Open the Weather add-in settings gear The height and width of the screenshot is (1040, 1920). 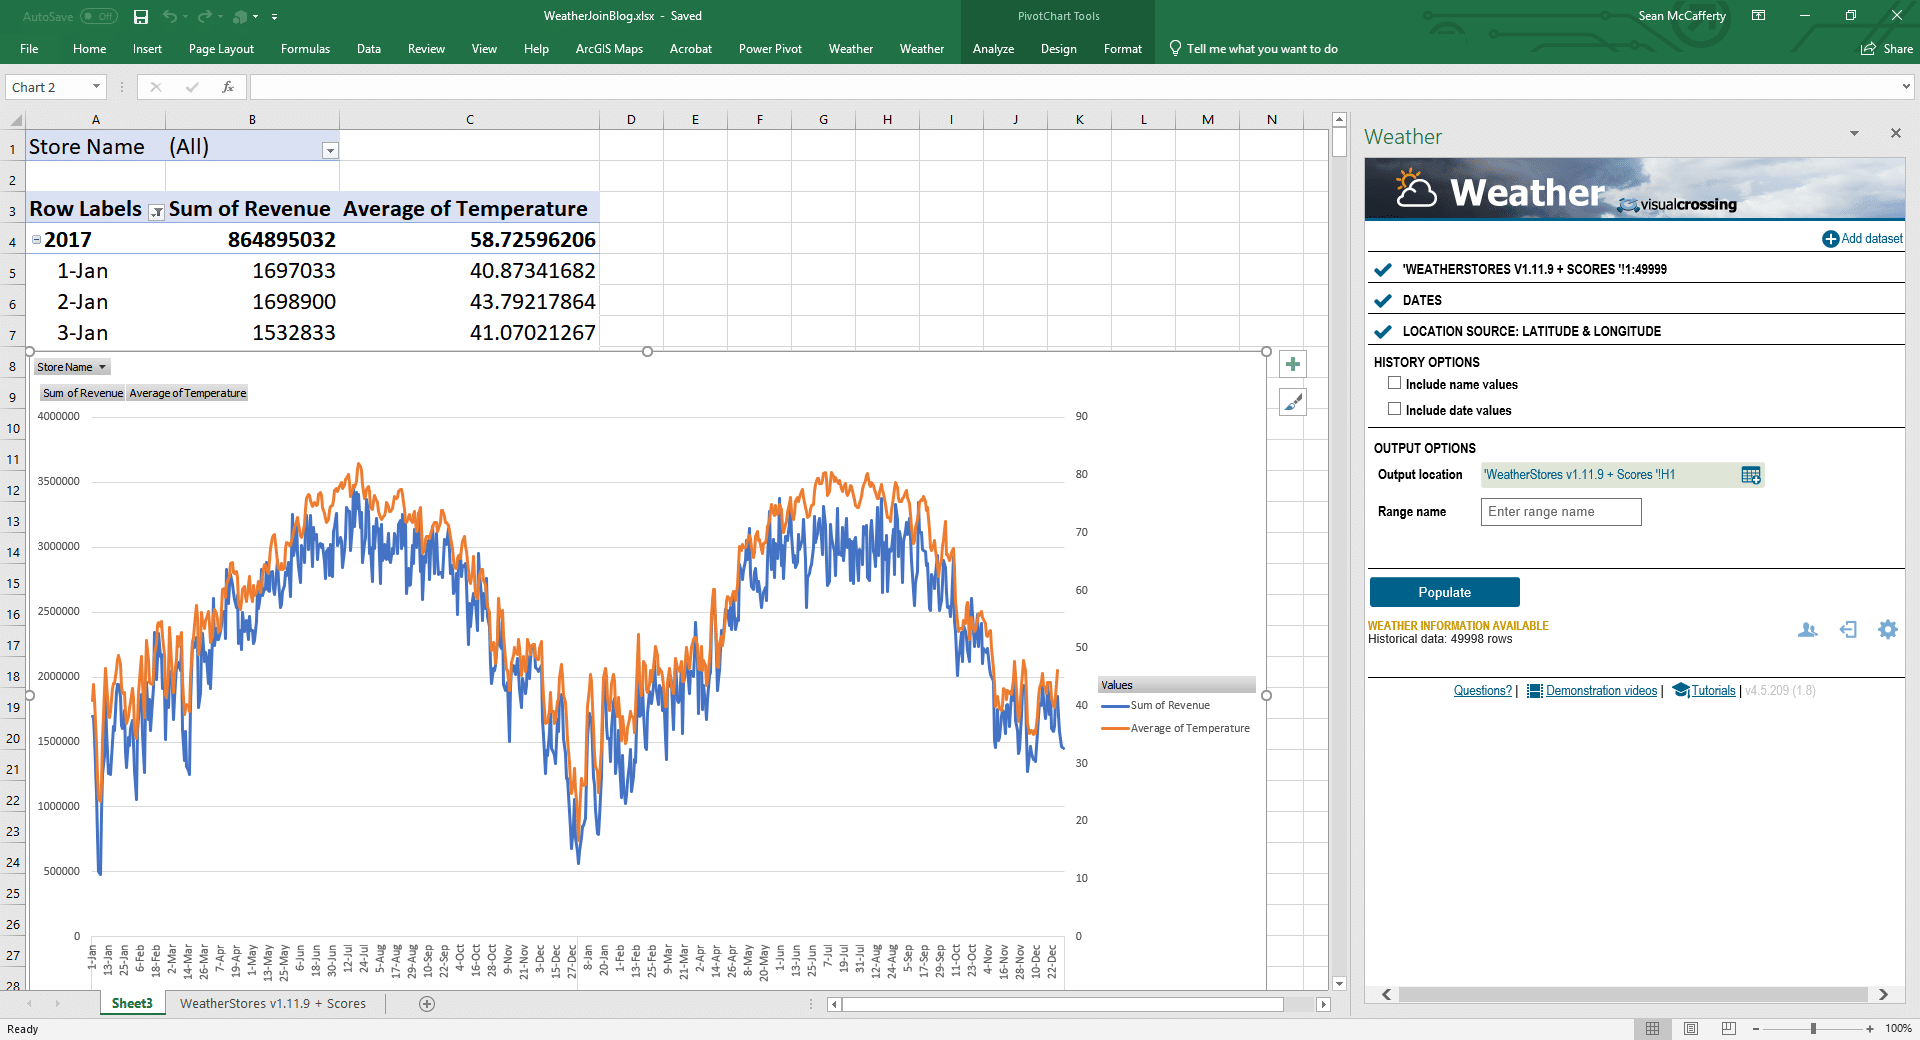click(x=1888, y=630)
